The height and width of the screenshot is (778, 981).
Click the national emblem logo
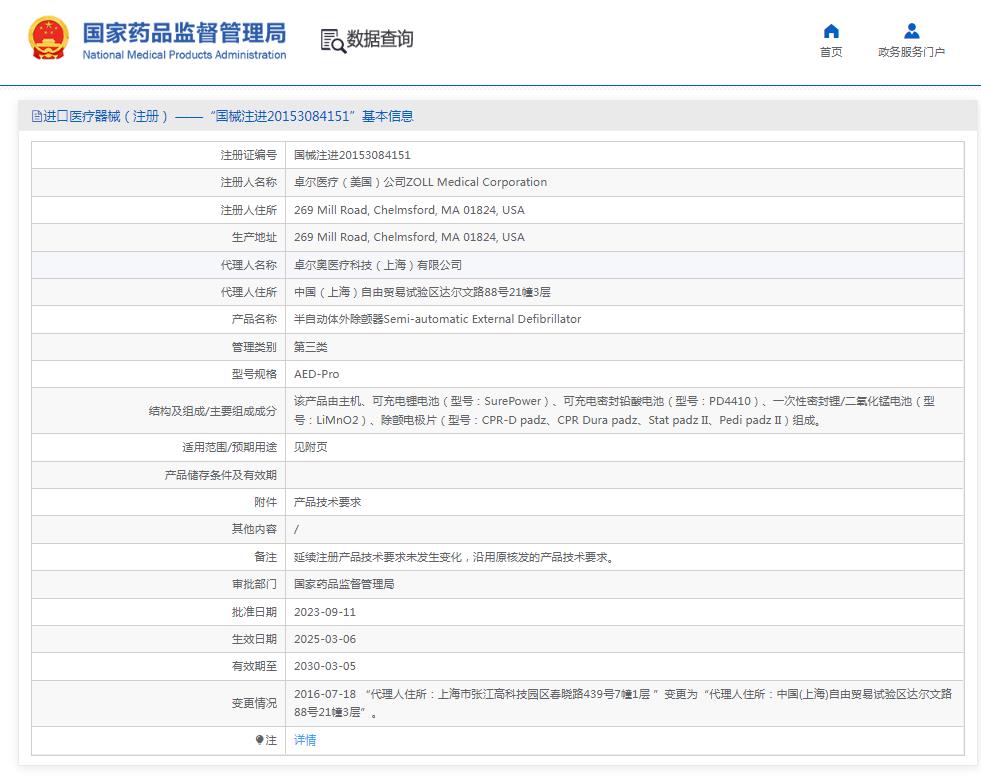point(48,38)
